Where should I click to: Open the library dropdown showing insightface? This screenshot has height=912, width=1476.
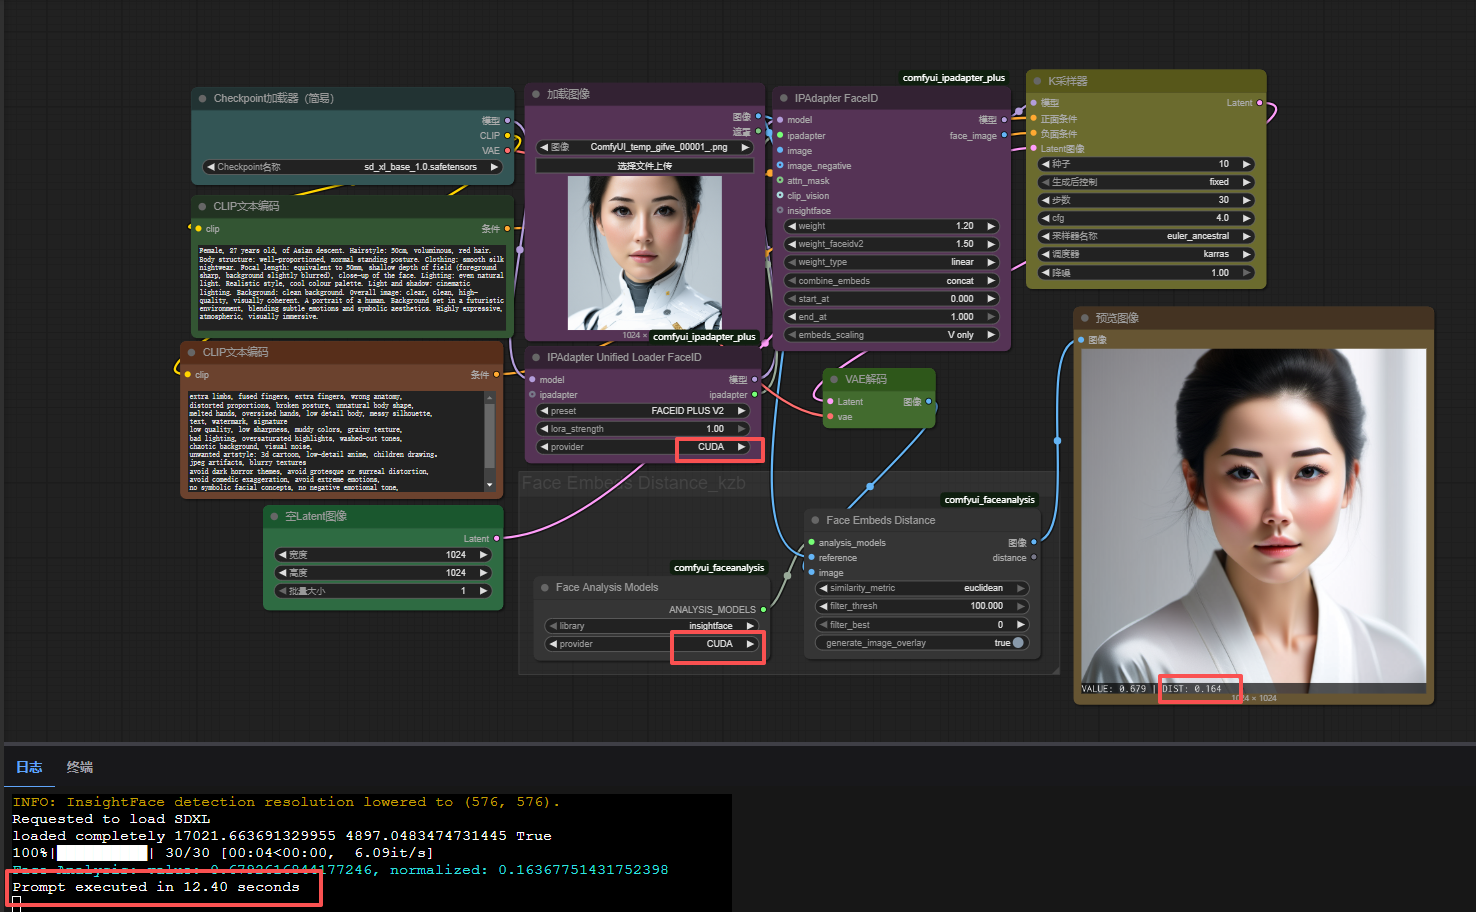(651, 625)
